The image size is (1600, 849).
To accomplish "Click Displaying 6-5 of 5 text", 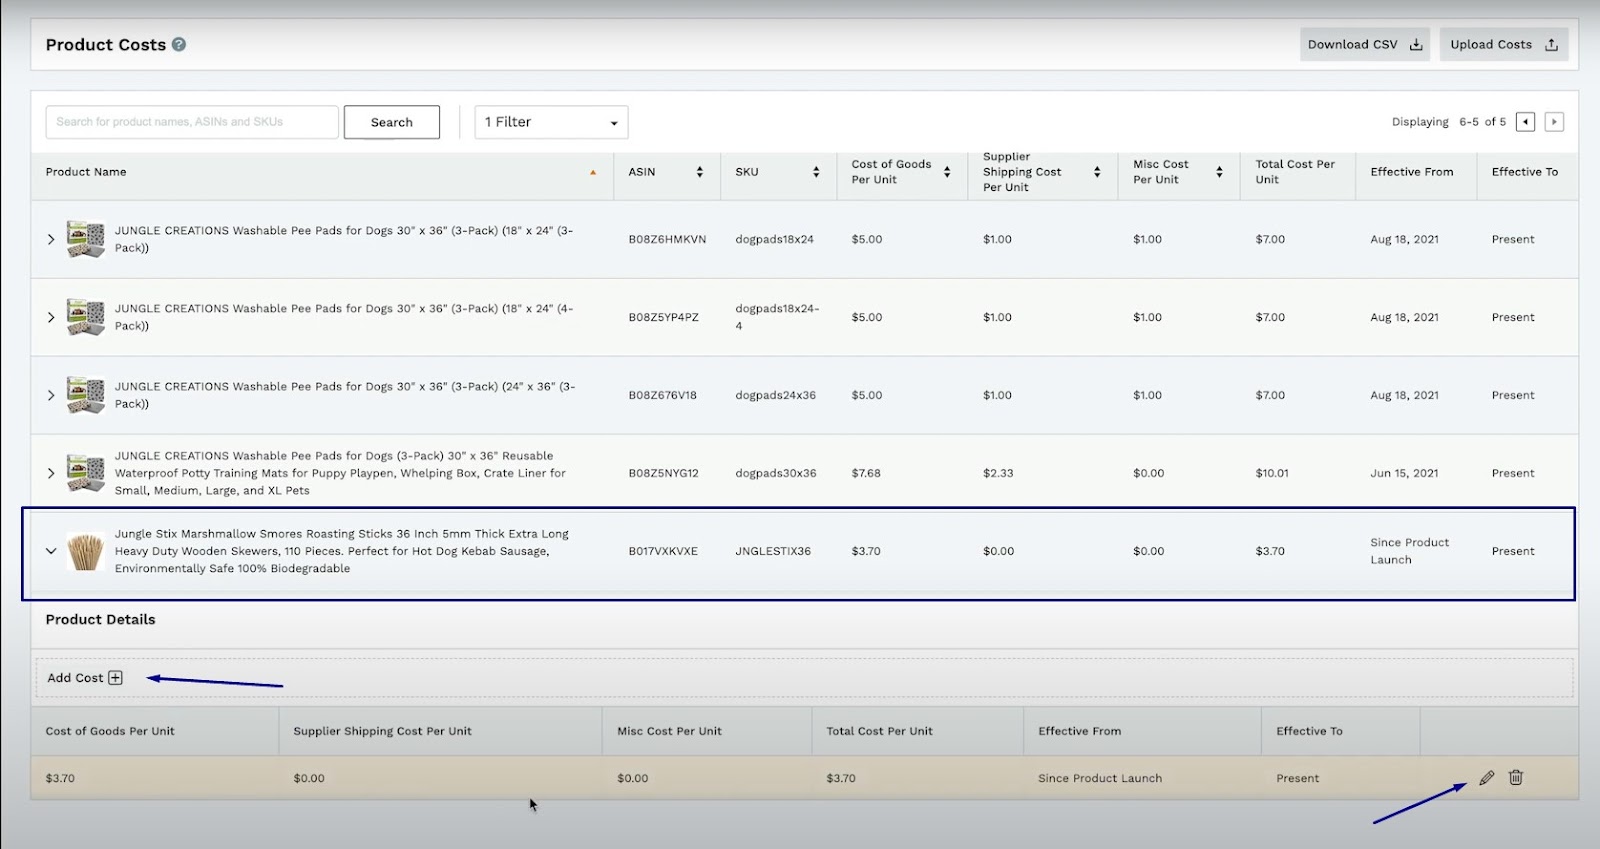I will [1449, 122].
